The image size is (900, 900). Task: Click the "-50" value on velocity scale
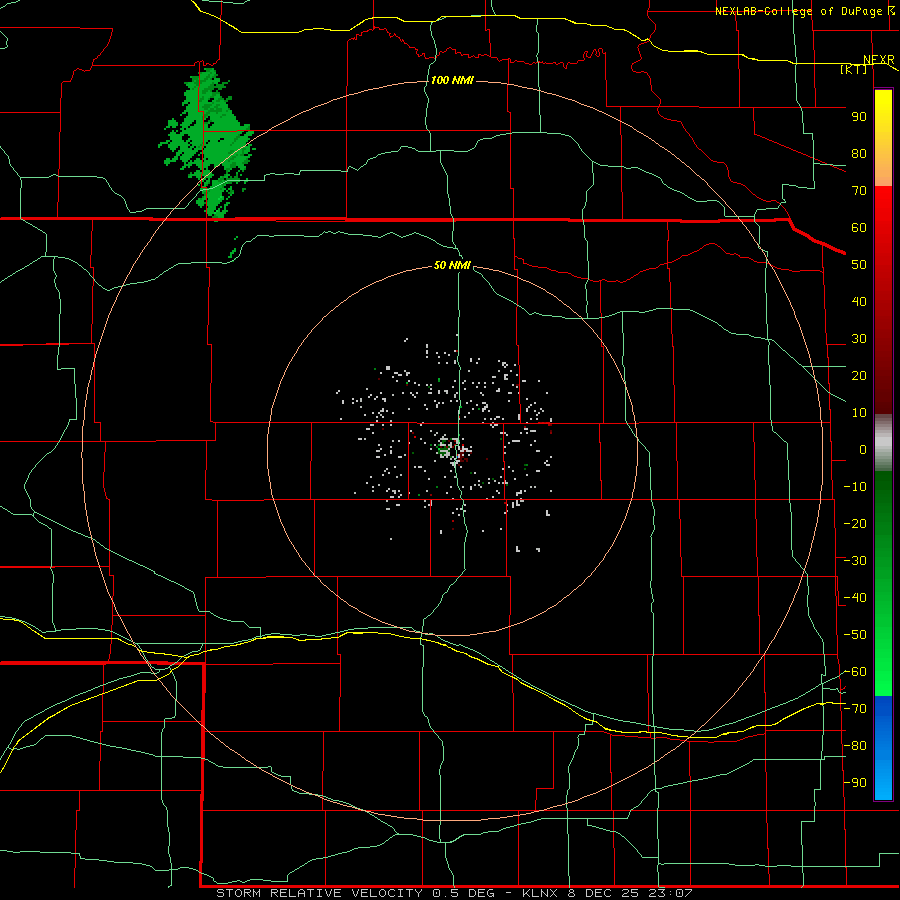(855, 635)
